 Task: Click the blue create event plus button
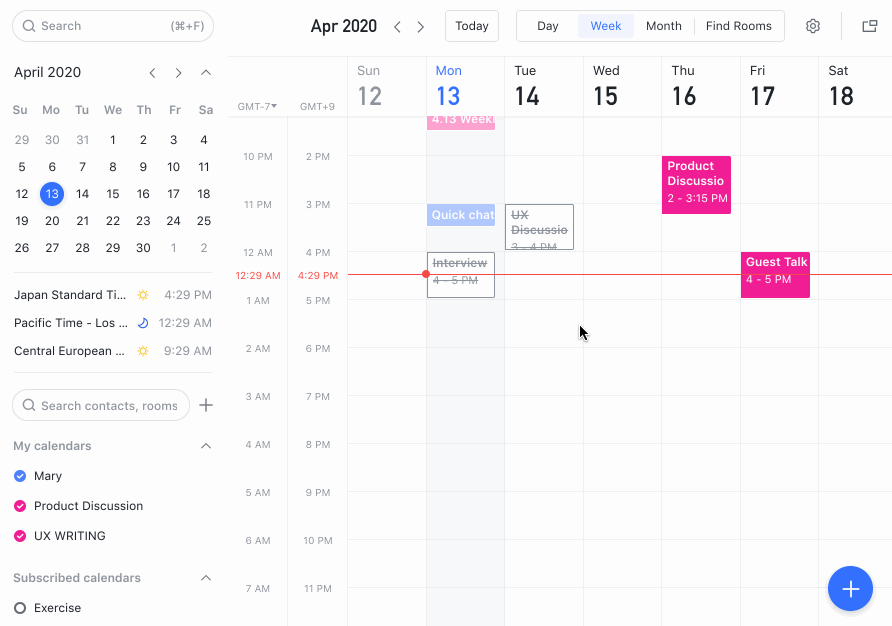pyautogui.click(x=850, y=588)
